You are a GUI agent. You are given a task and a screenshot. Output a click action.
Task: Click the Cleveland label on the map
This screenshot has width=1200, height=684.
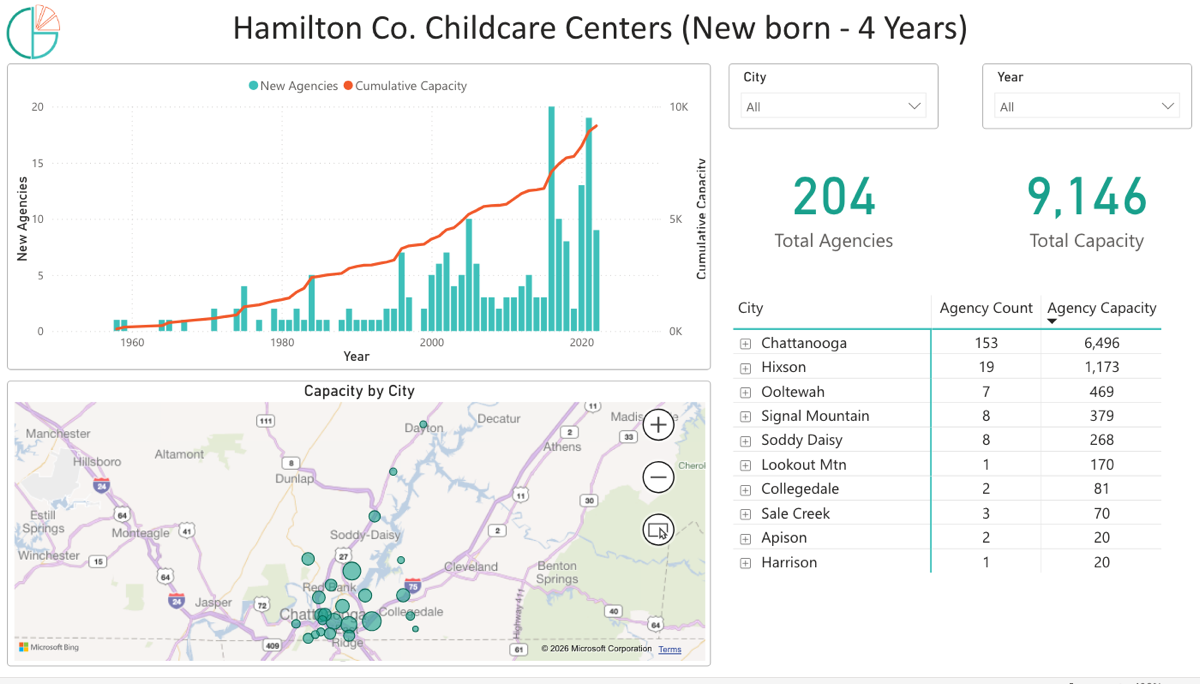[x=471, y=567]
